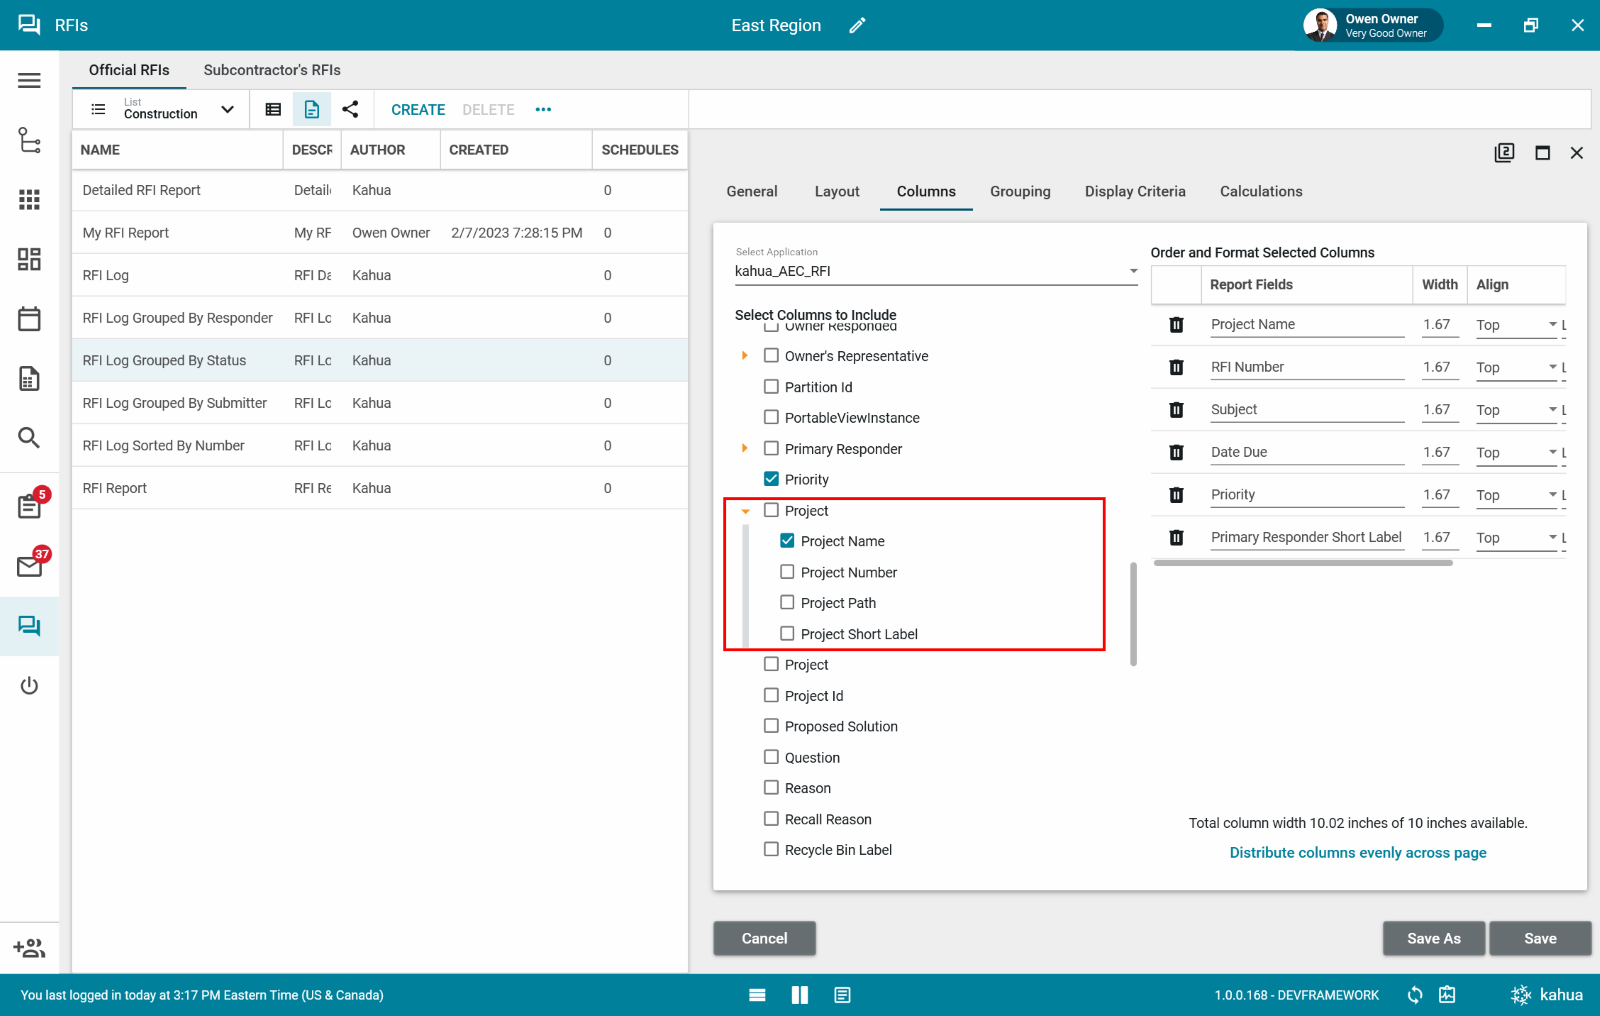Switch to the Grouping tab
Image resolution: width=1600 pixels, height=1016 pixels.
[x=1020, y=192]
